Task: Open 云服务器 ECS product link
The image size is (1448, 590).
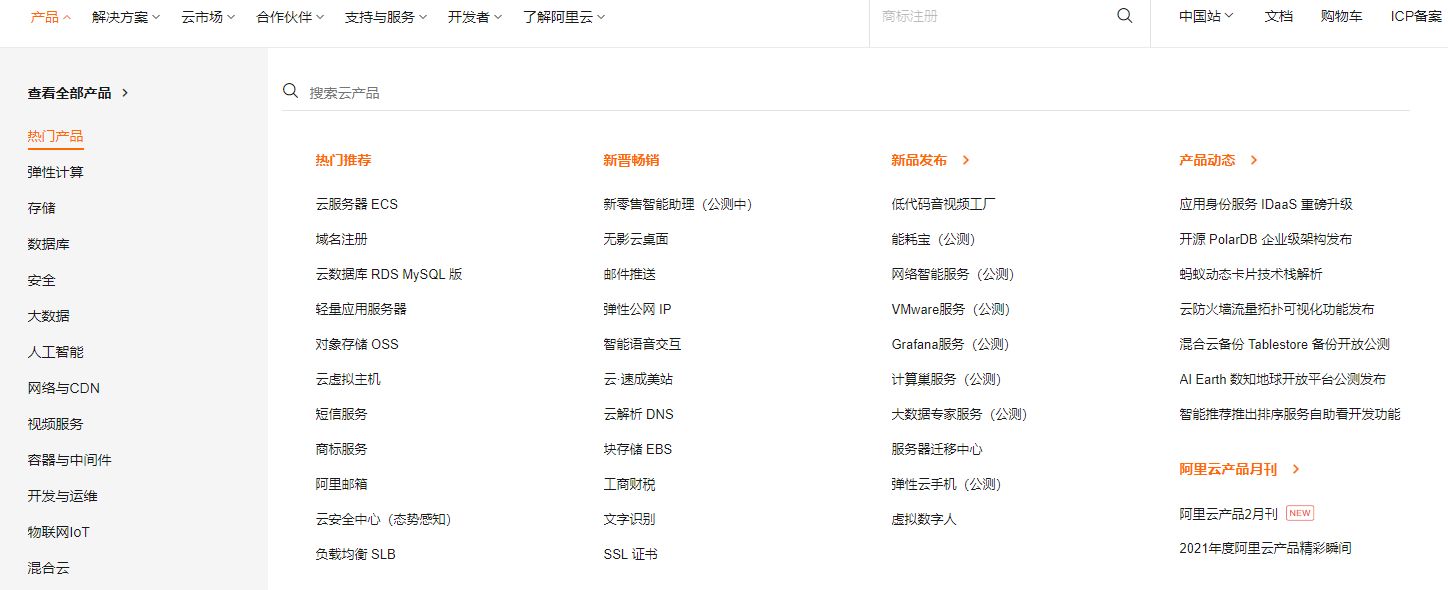Action: point(357,204)
